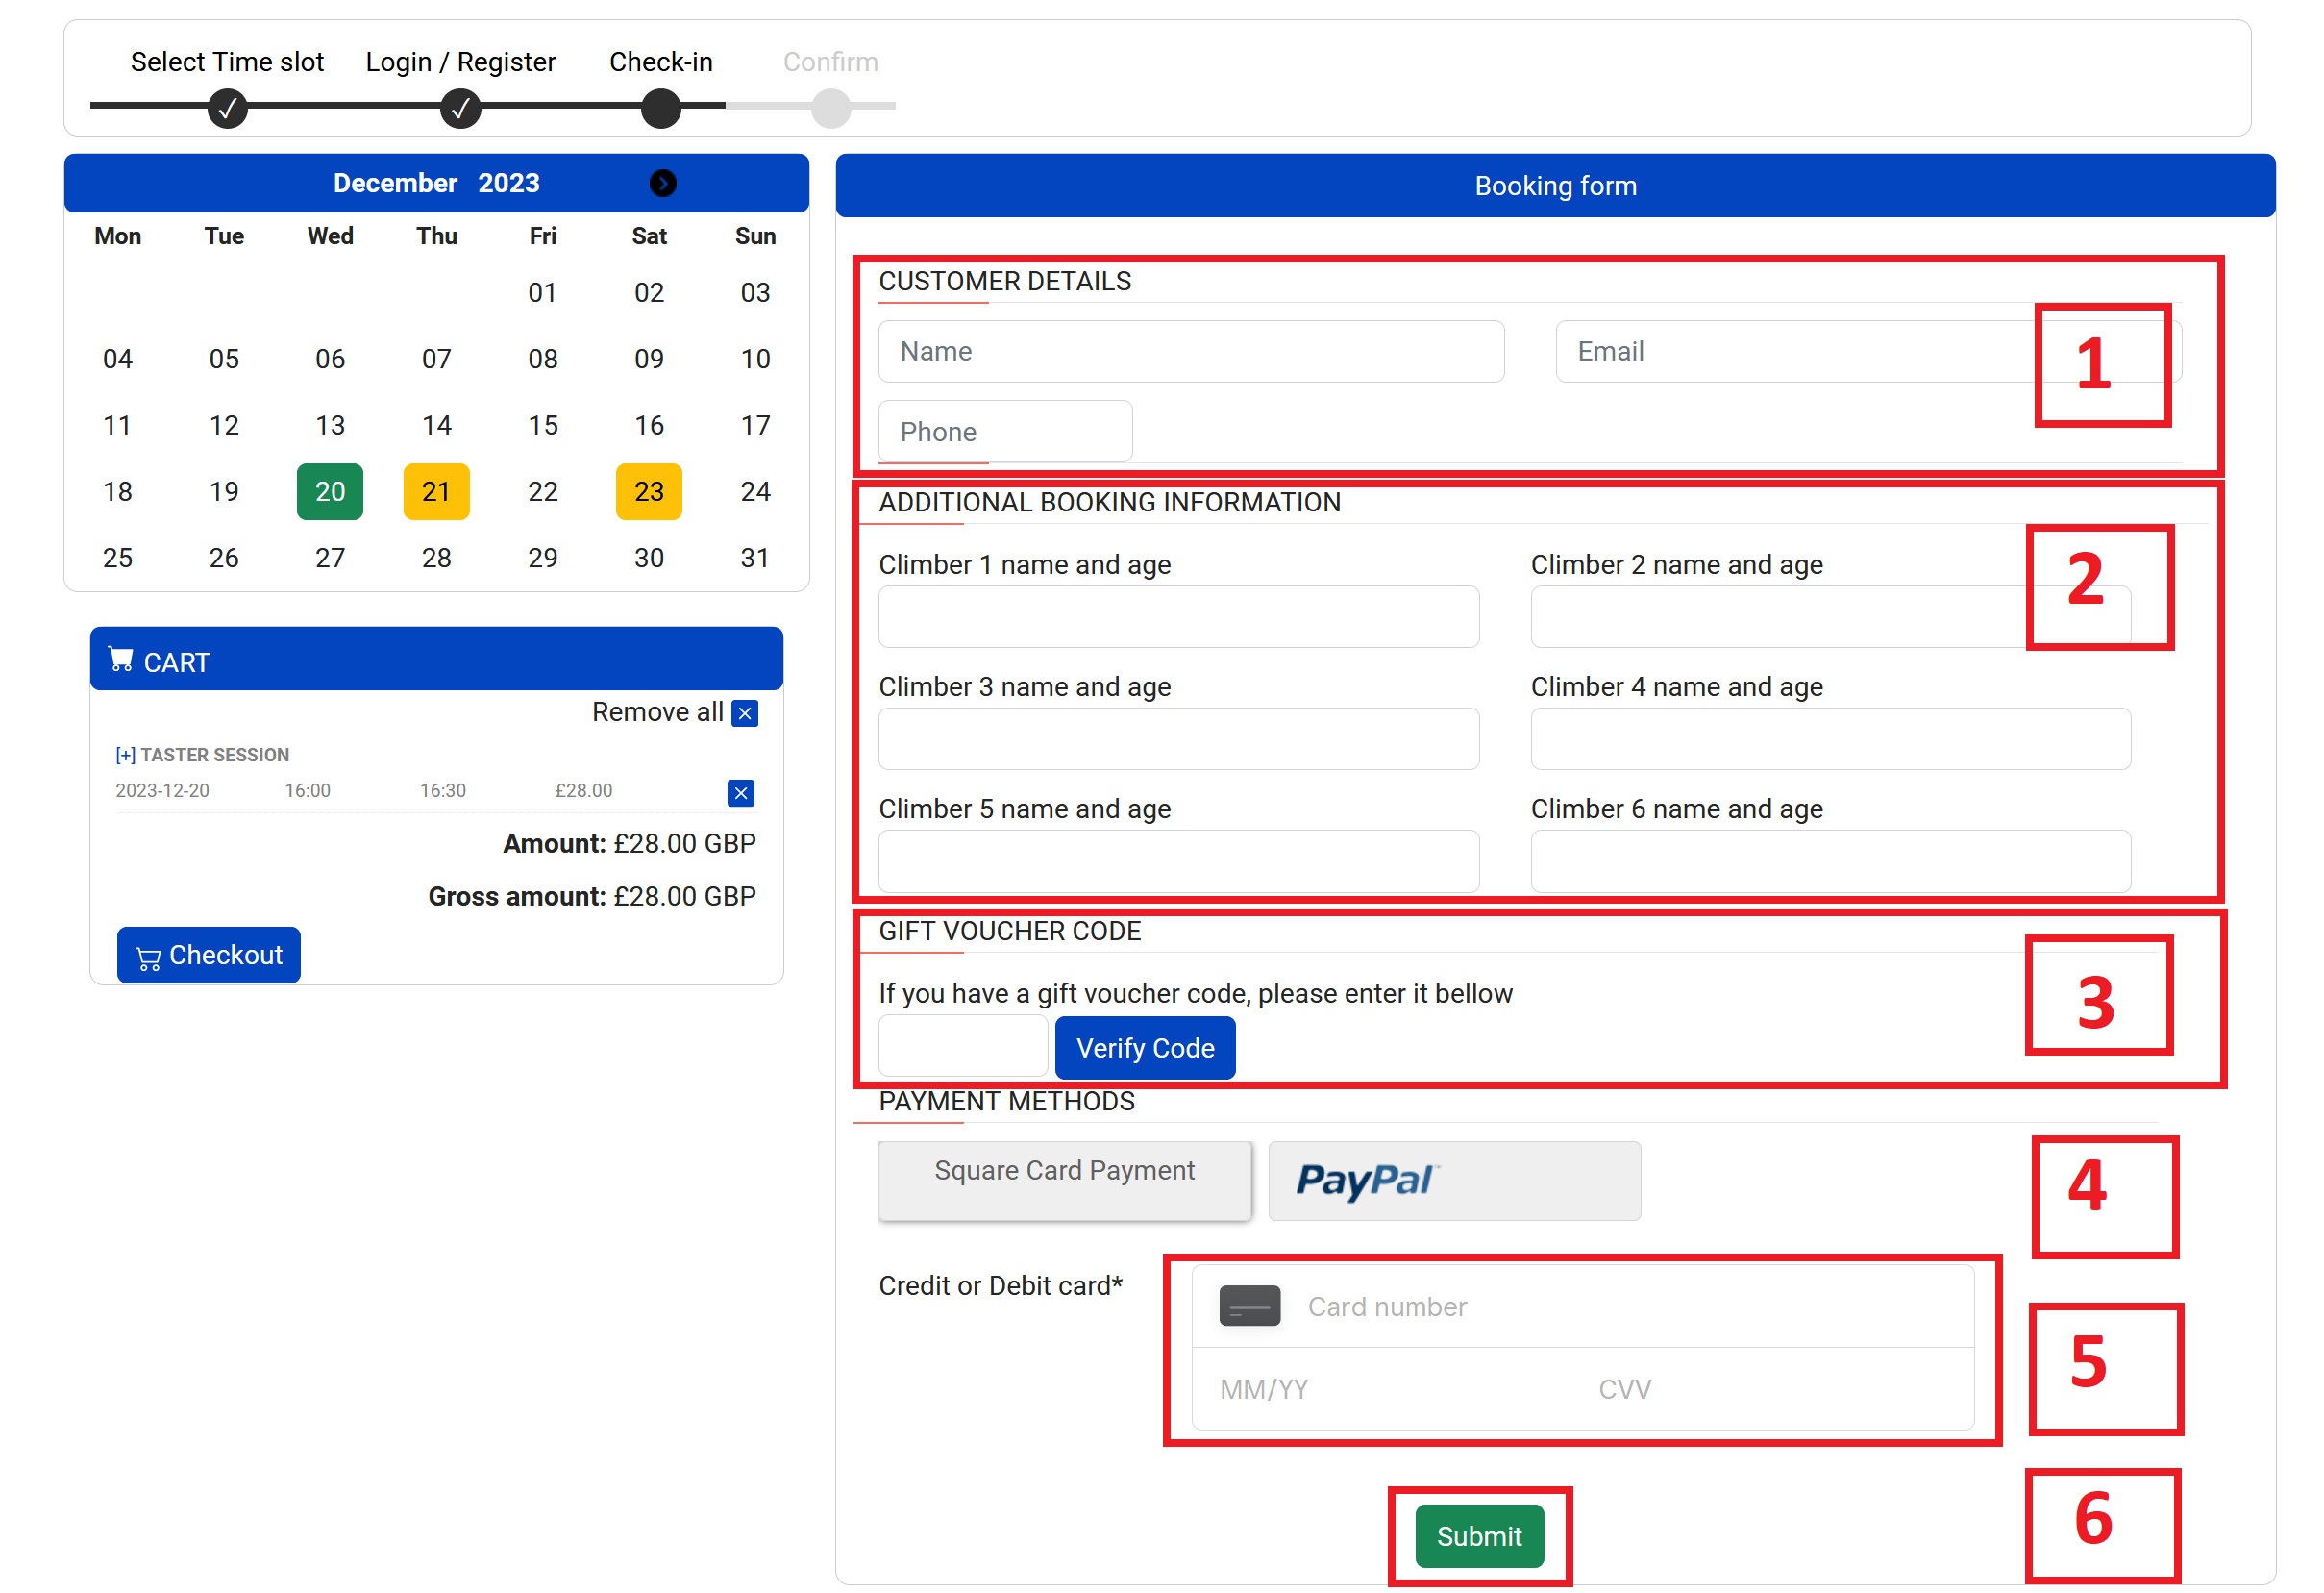Focus the customer Name input field

coord(1190,351)
